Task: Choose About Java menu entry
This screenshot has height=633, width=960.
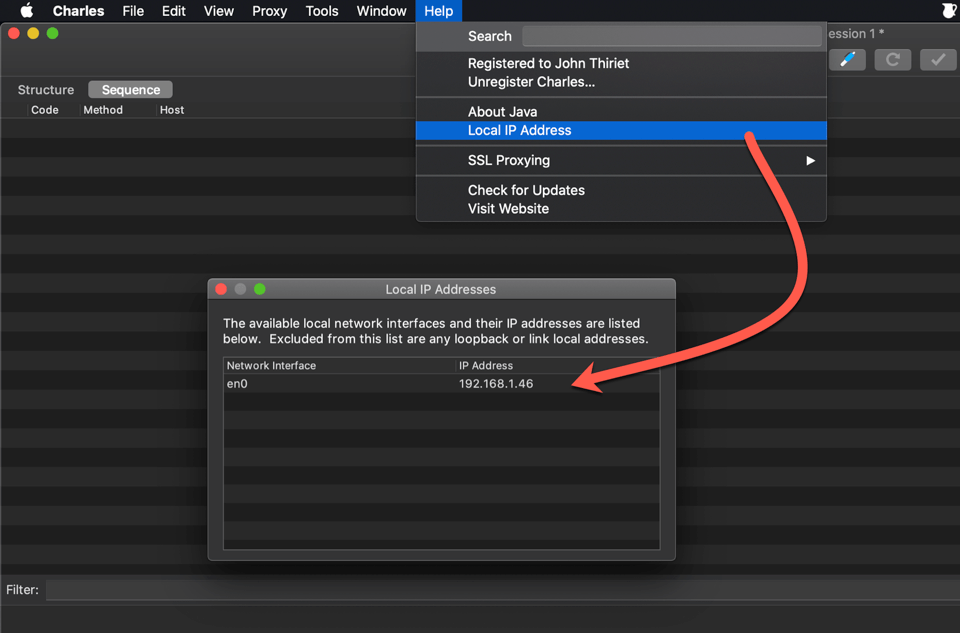Action: click(x=621, y=112)
